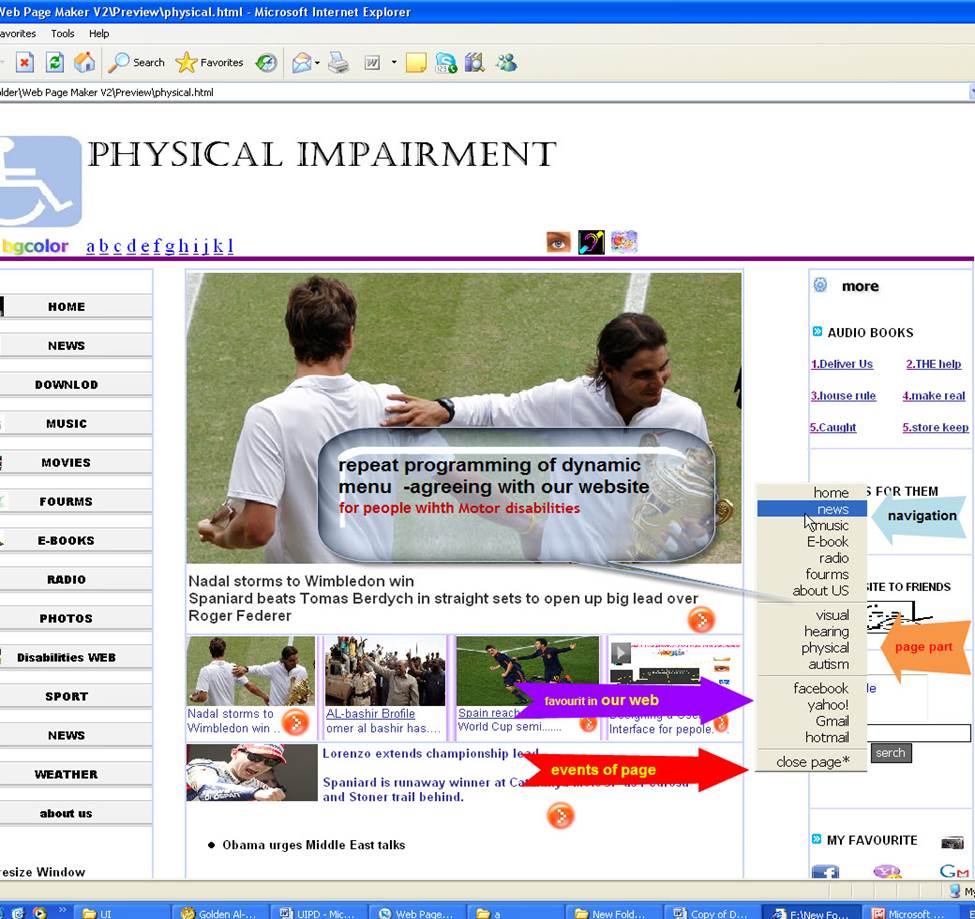Click the Print icon in the toolbar
Screen dimensions: 975x919
pos(339,62)
